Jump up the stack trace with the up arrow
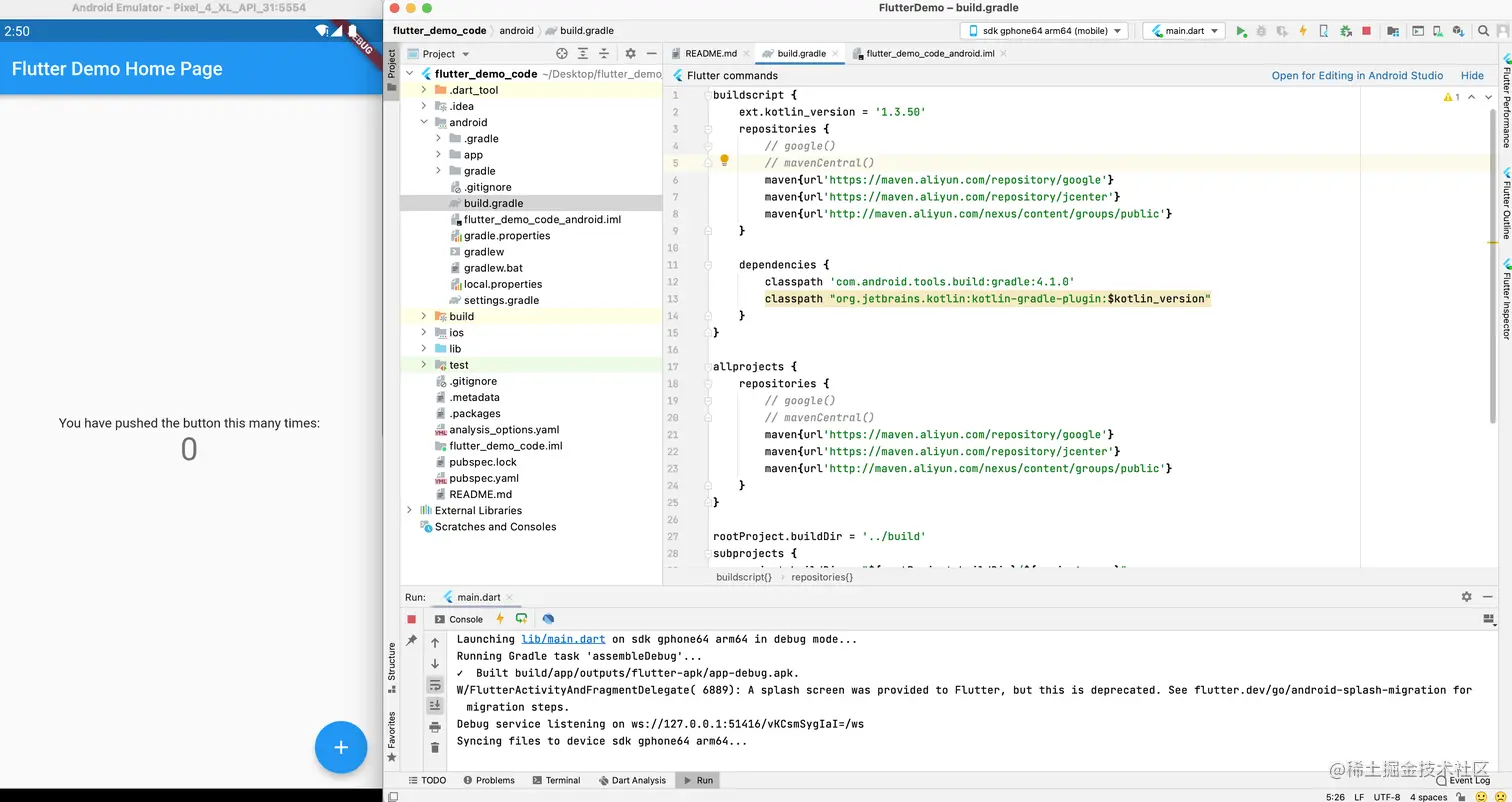 (435, 643)
